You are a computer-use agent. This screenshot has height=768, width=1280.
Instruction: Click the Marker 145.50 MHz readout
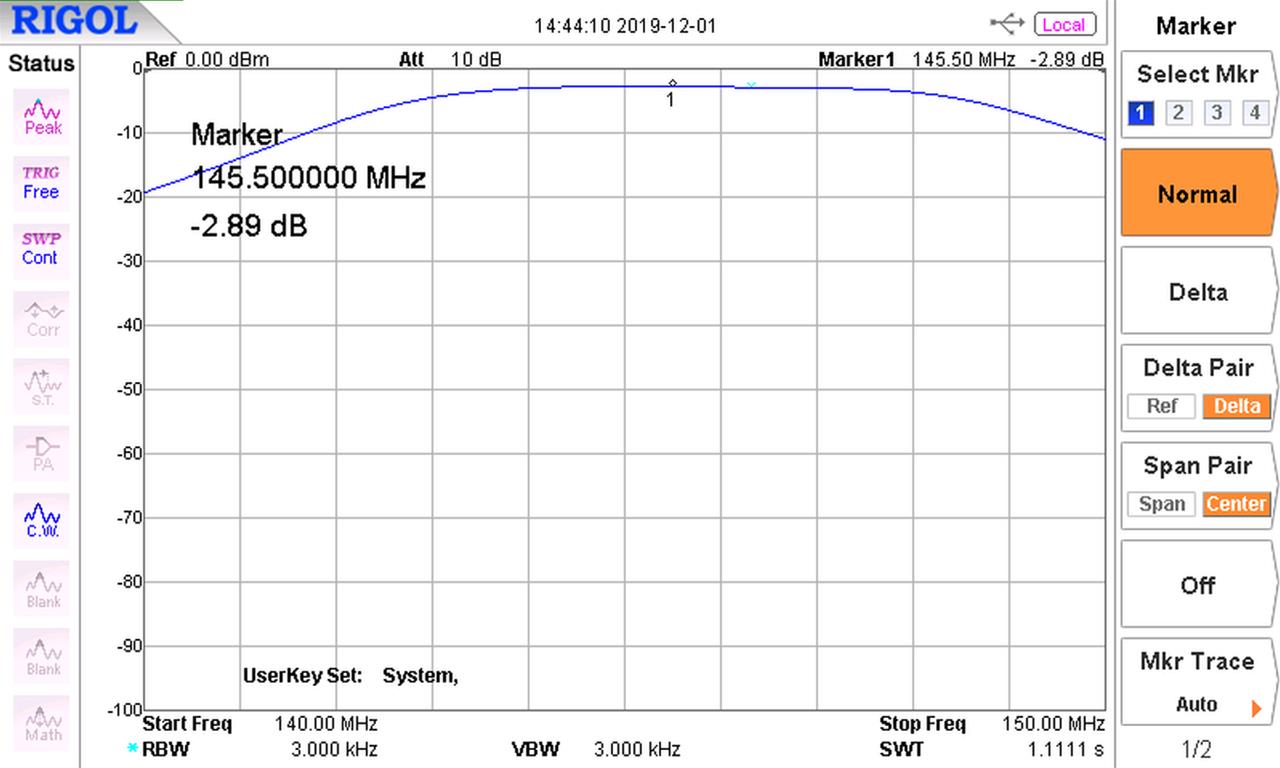pyautogui.click(x=963, y=59)
